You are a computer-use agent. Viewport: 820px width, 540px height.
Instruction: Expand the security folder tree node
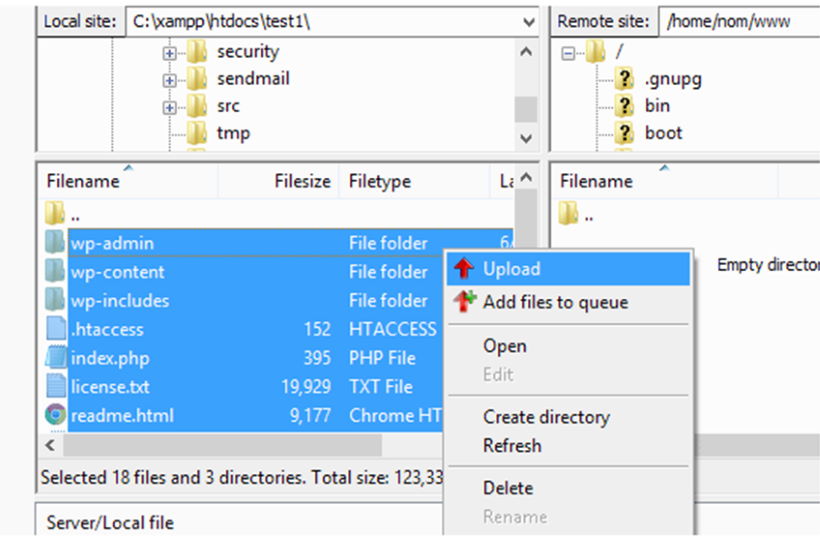[169, 52]
